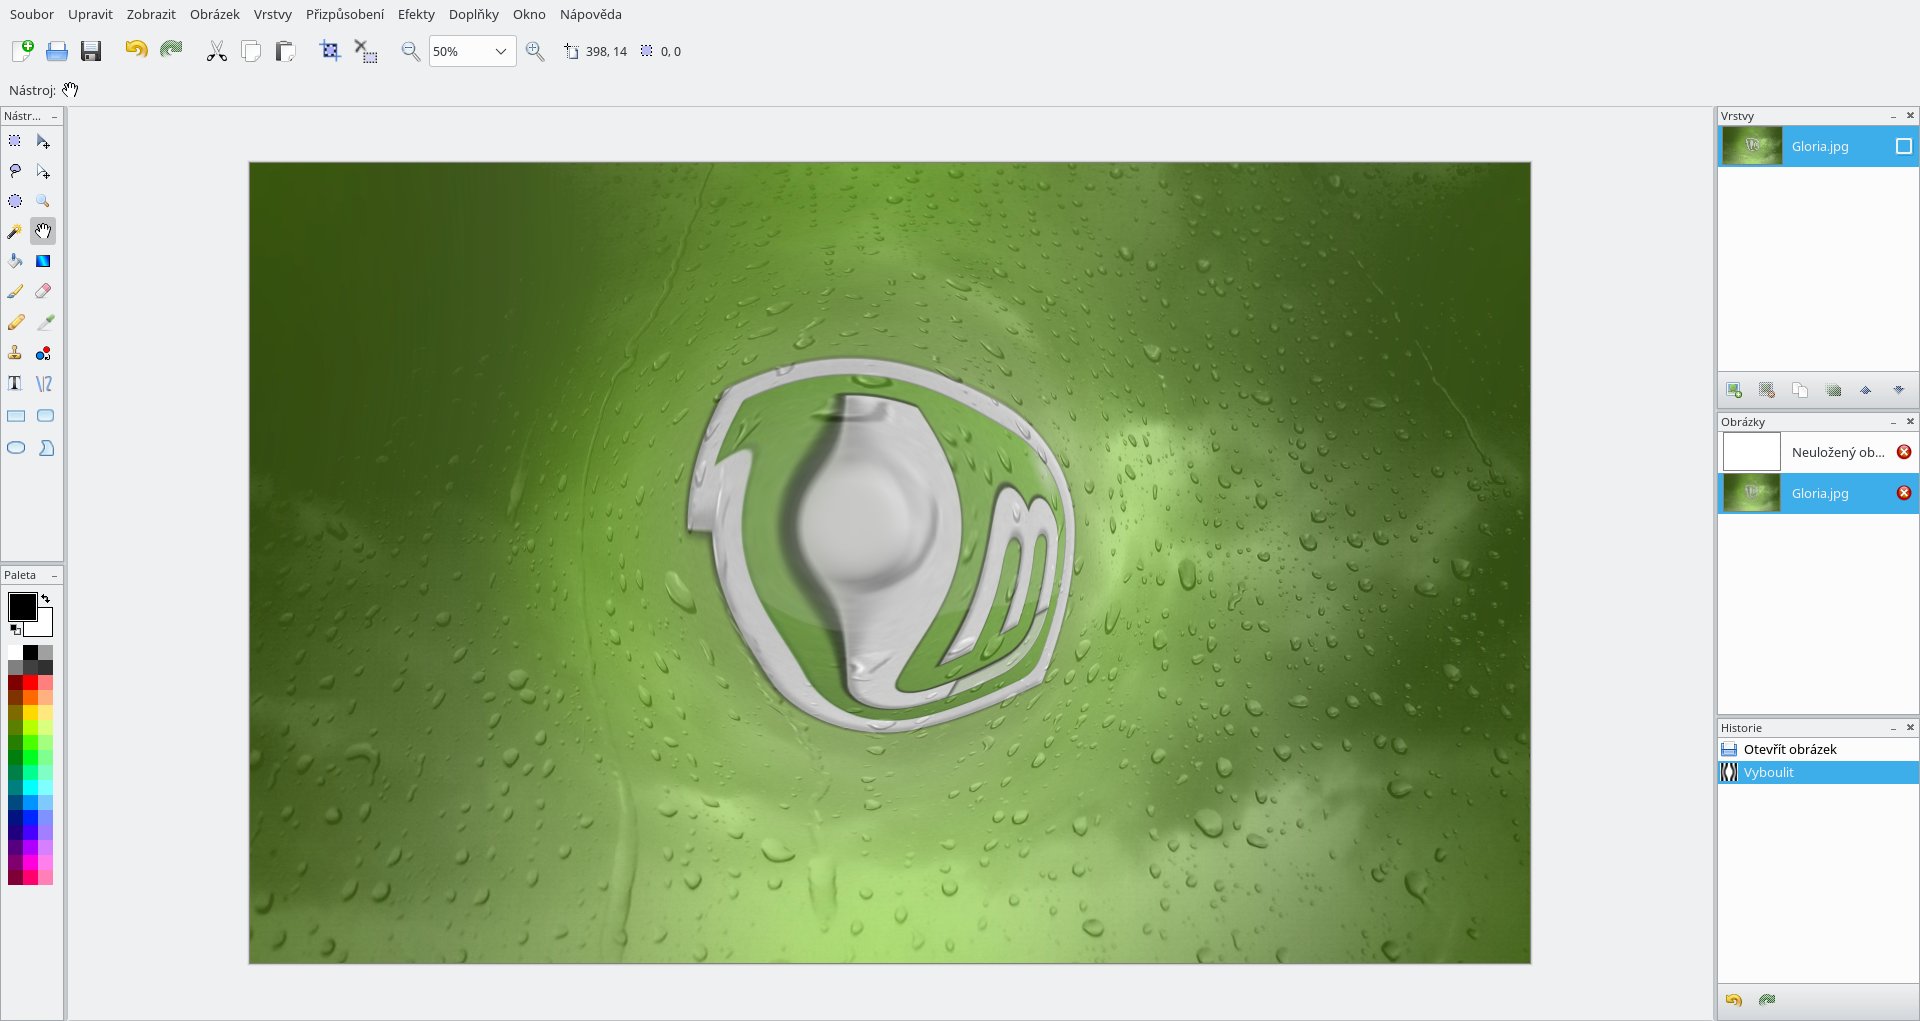Open the Zobrazit menu

click(151, 14)
